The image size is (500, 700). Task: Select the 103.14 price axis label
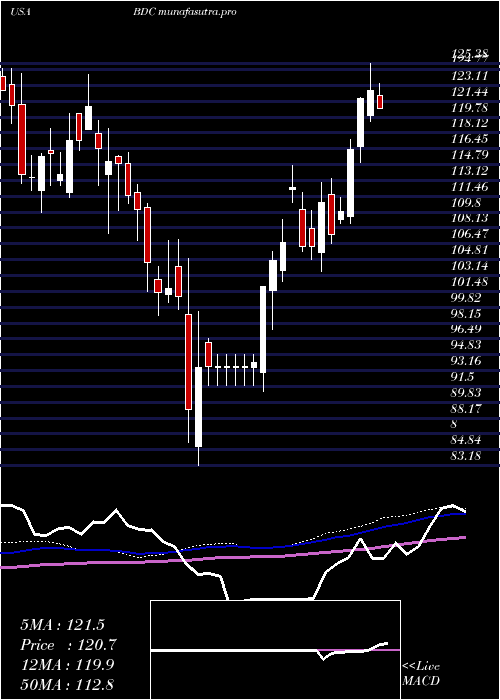click(469, 267)
